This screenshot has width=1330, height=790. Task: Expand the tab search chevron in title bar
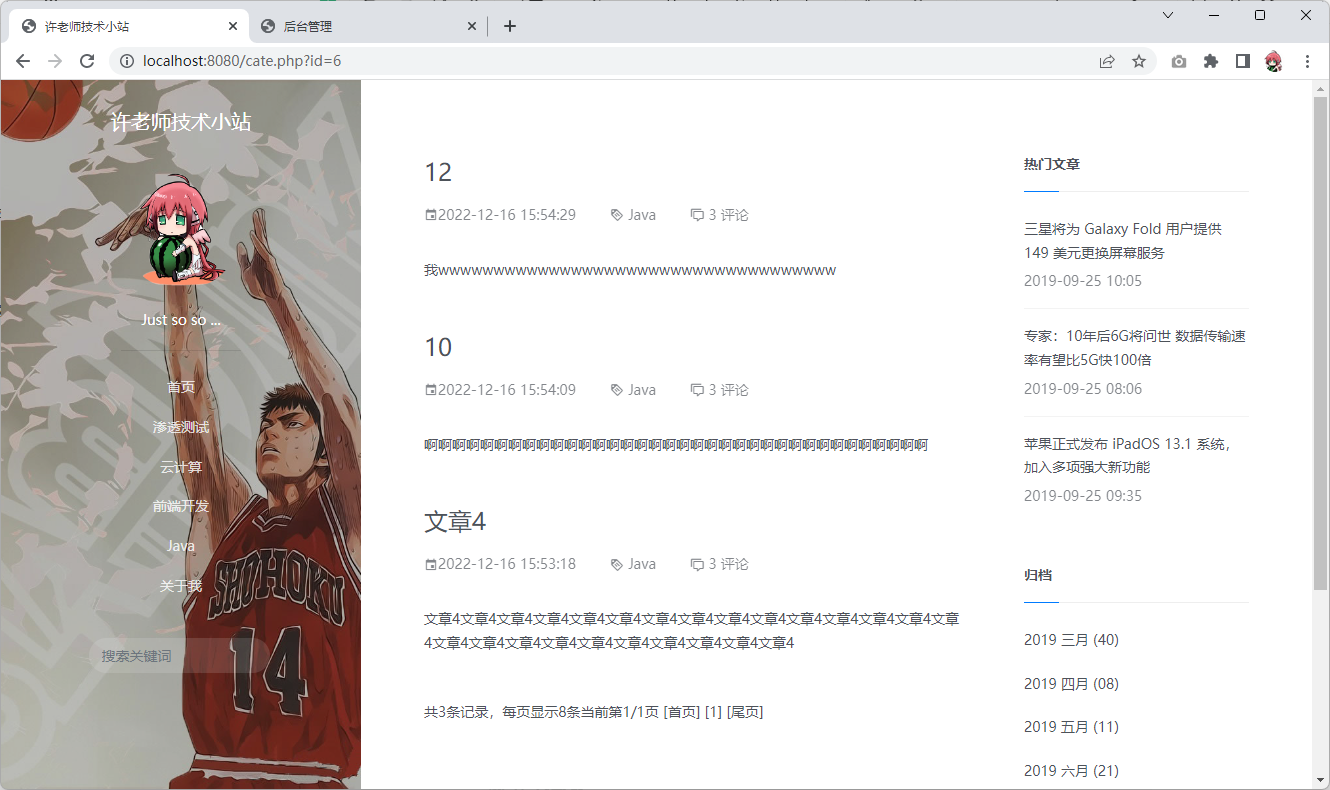pyautogui.click(x=1167, y=15)
